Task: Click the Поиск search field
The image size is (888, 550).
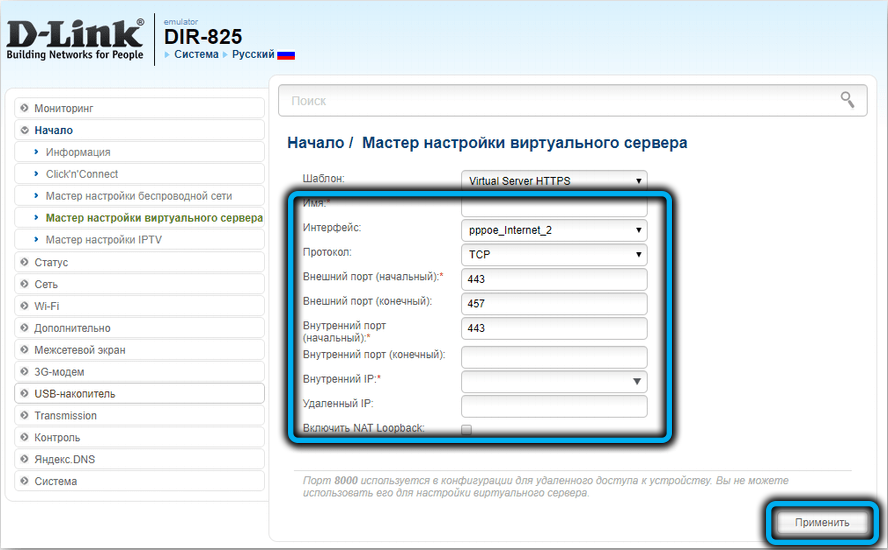Action: coord(560,100)
